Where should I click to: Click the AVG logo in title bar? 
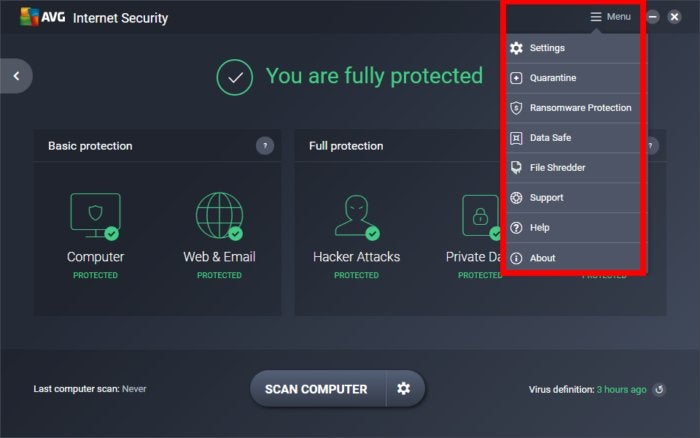pyautogui.click(x=42, y=17)
